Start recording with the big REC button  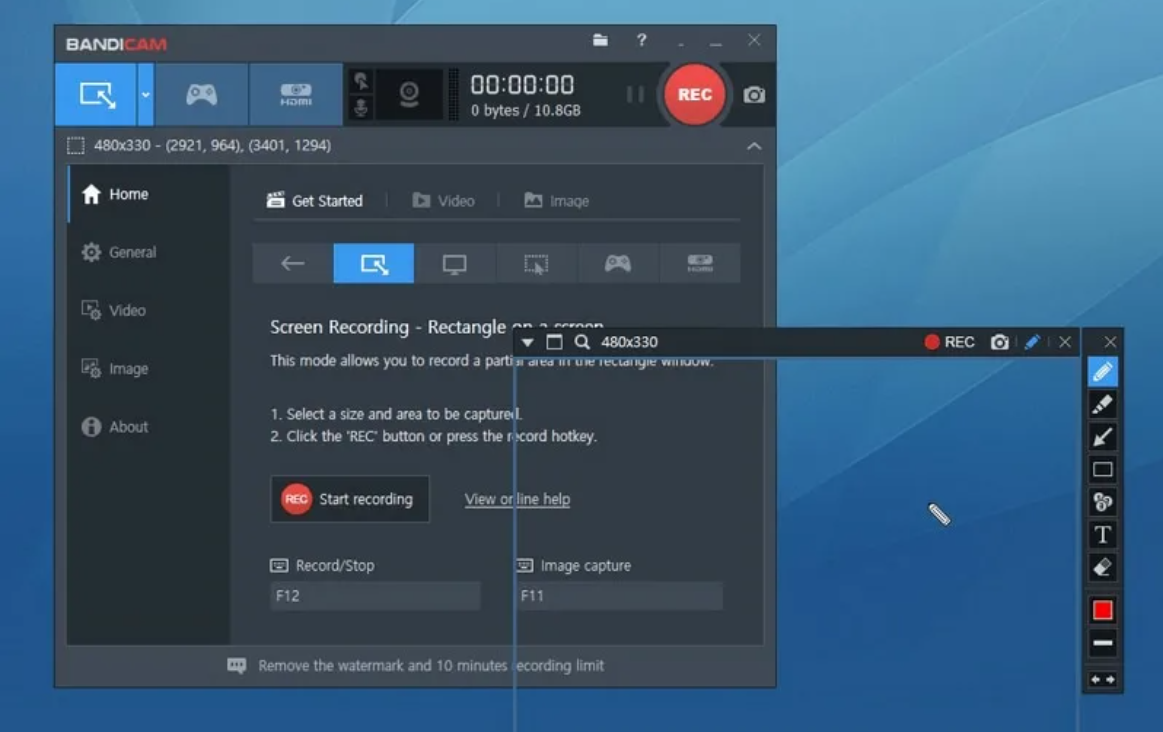(x=694, y=94)
